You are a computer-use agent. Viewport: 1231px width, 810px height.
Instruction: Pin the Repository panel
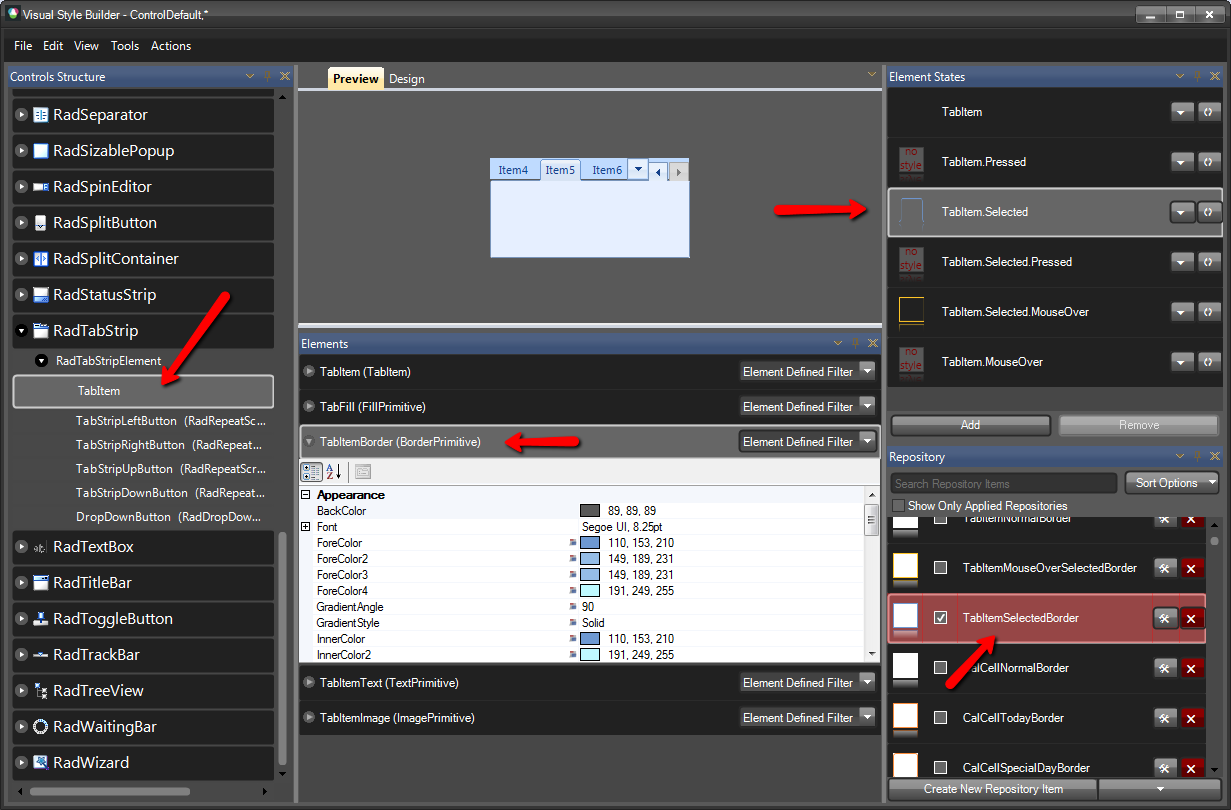[x=1197, y=457]
